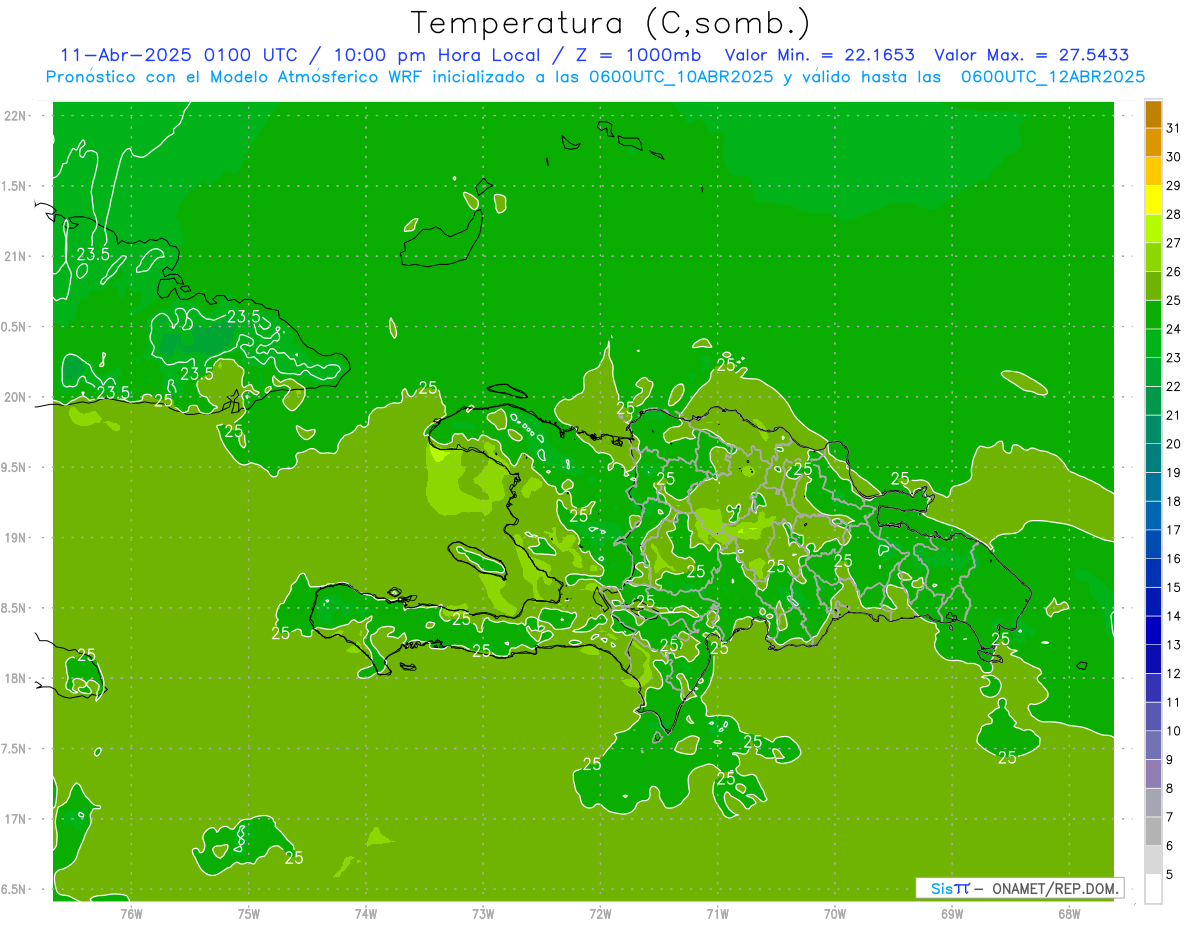Click the 20N latitude label
This screenshot has width=1200, height=927.
(16, 397)
